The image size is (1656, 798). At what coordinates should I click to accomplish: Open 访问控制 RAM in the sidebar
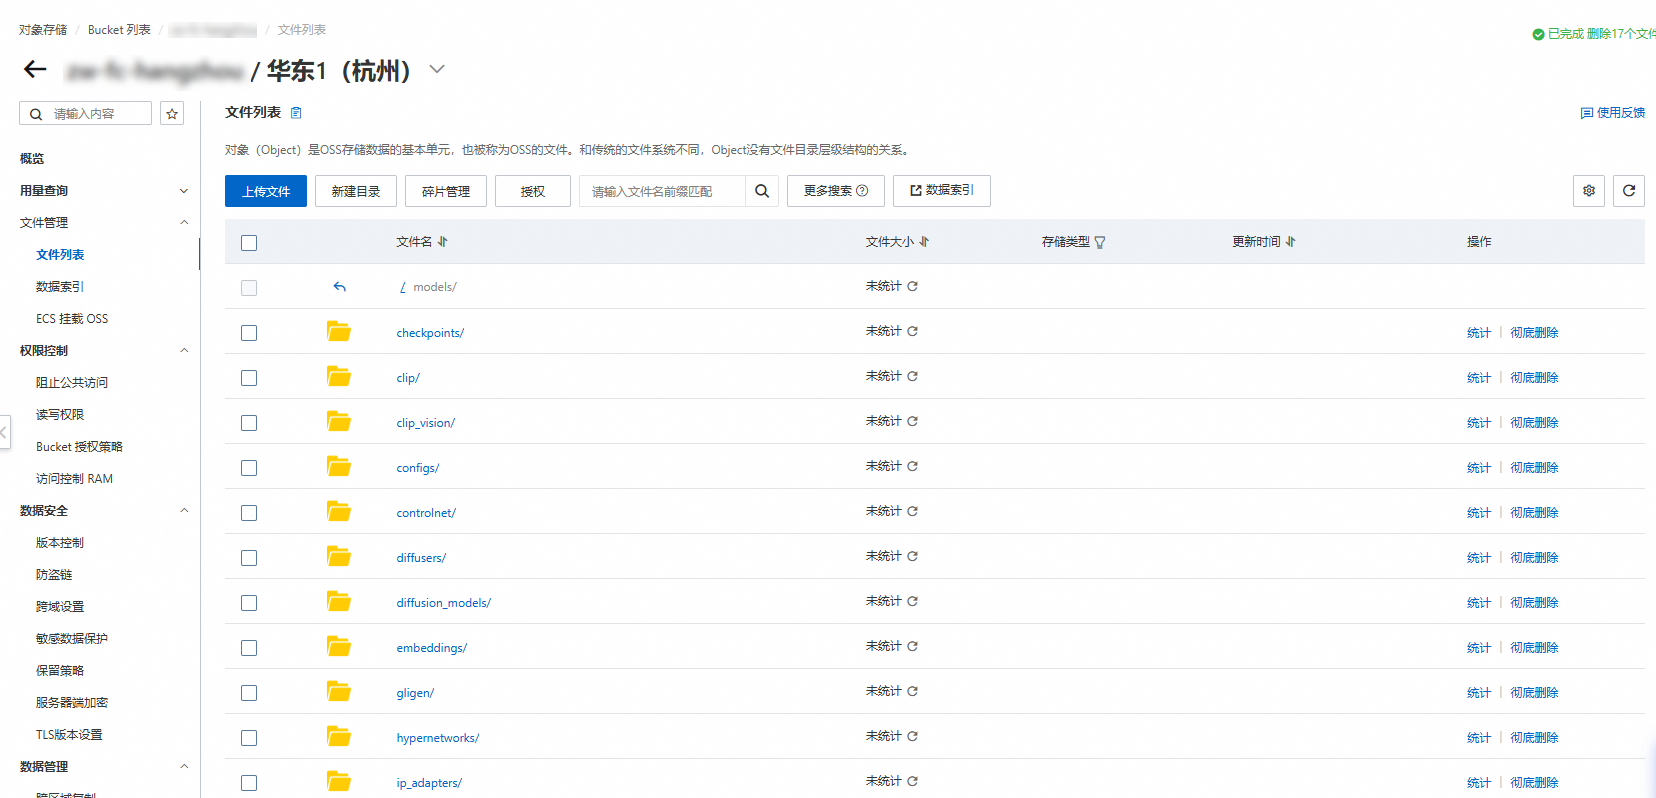click(74, 479)
